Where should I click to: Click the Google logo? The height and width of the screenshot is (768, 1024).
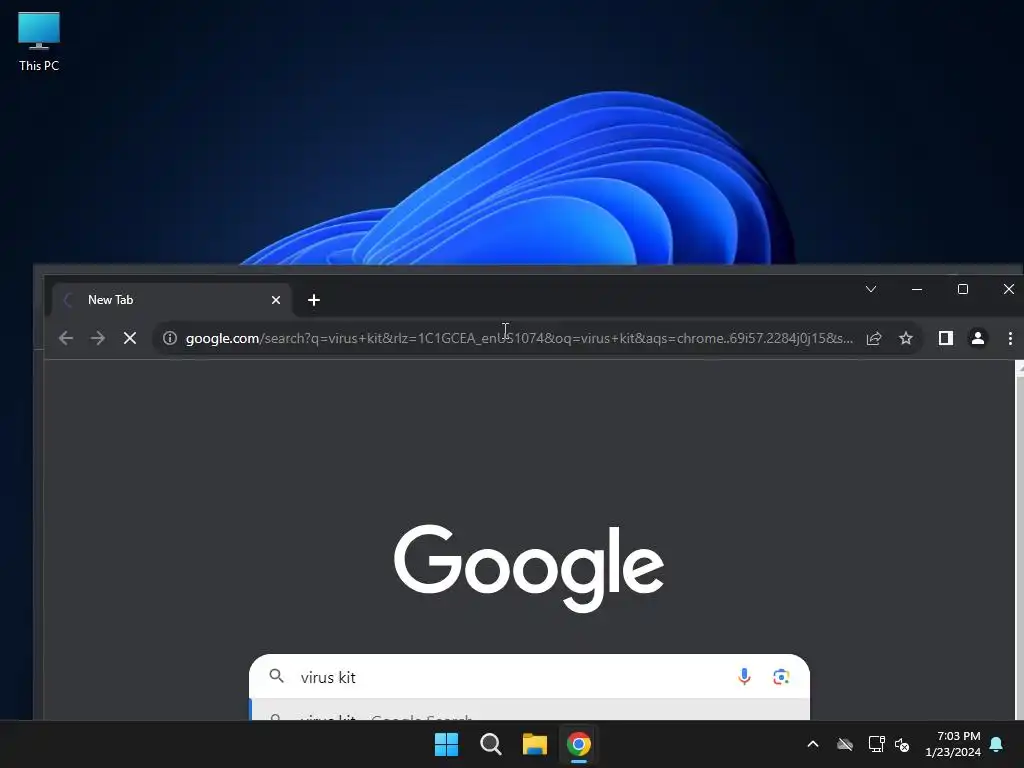pyautogui.click(x=529, y=567)
